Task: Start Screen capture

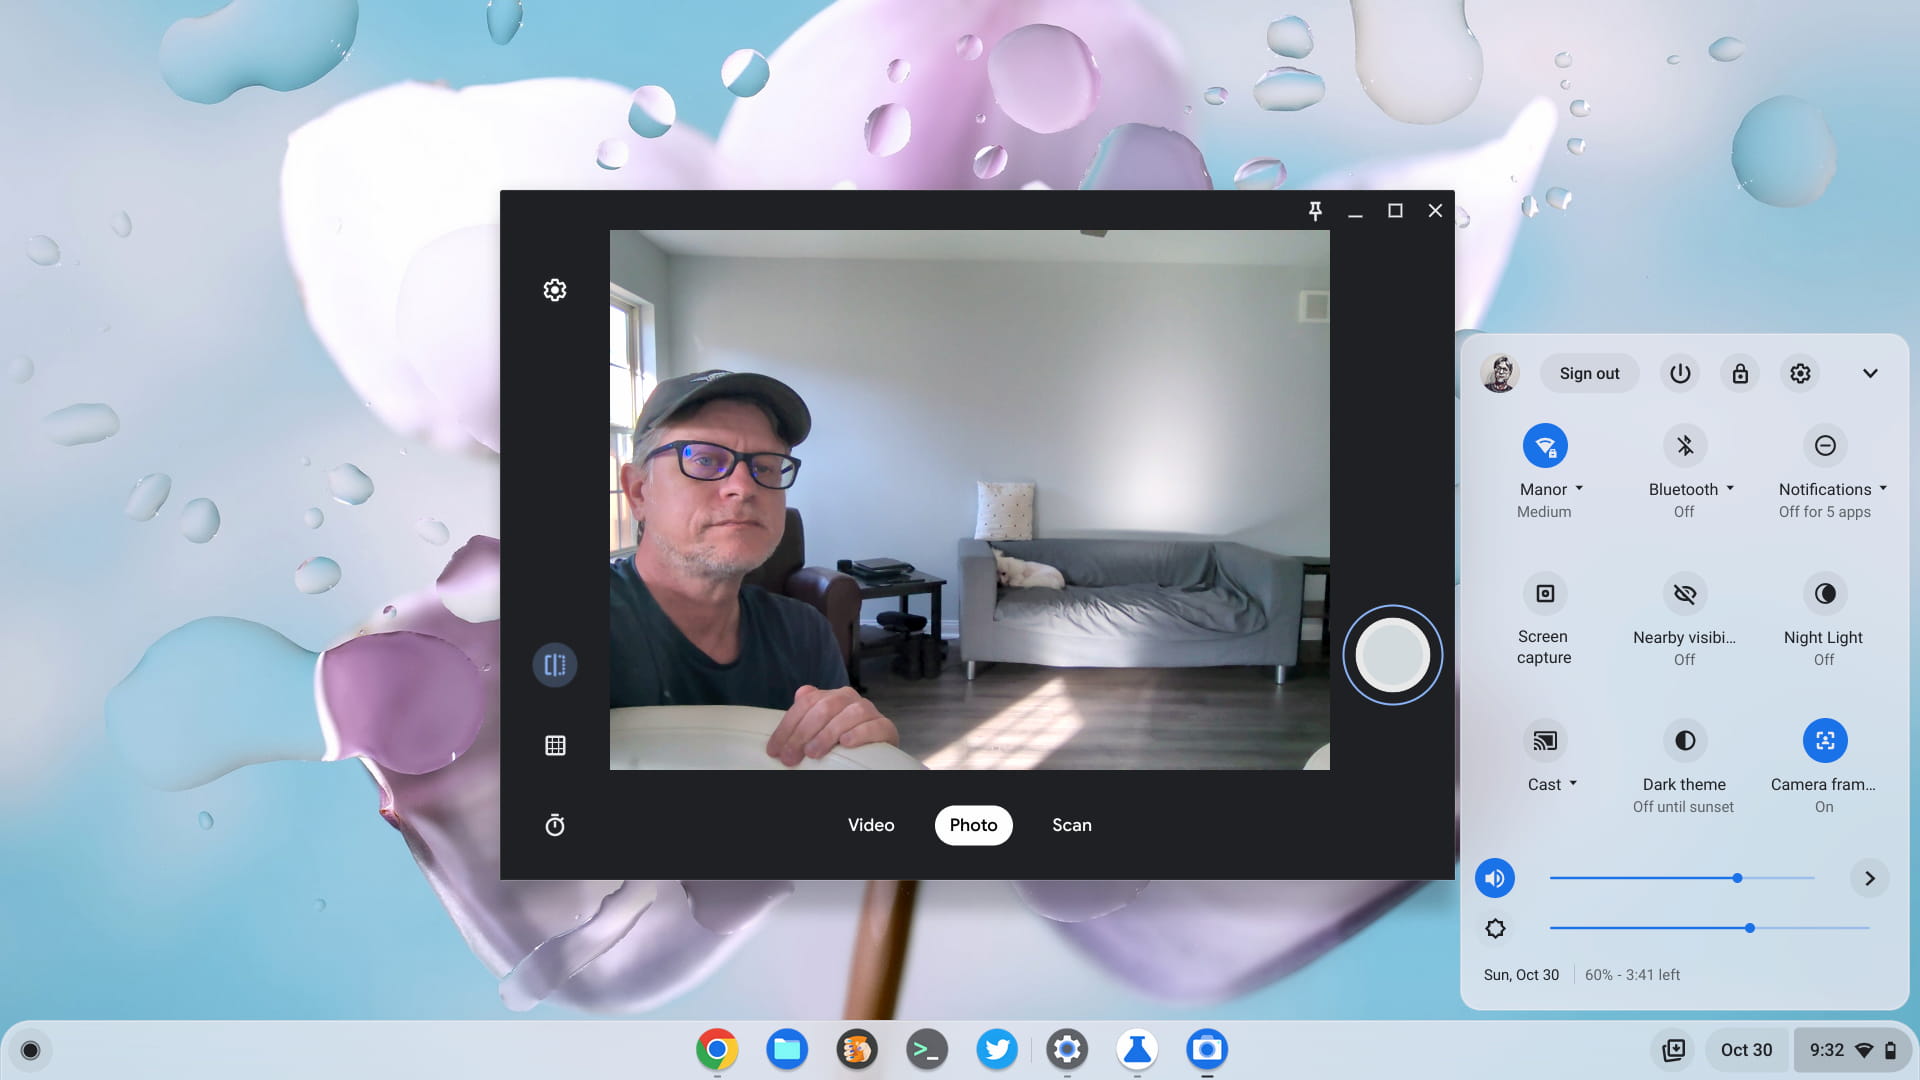Action: (x=1545, y=594)
